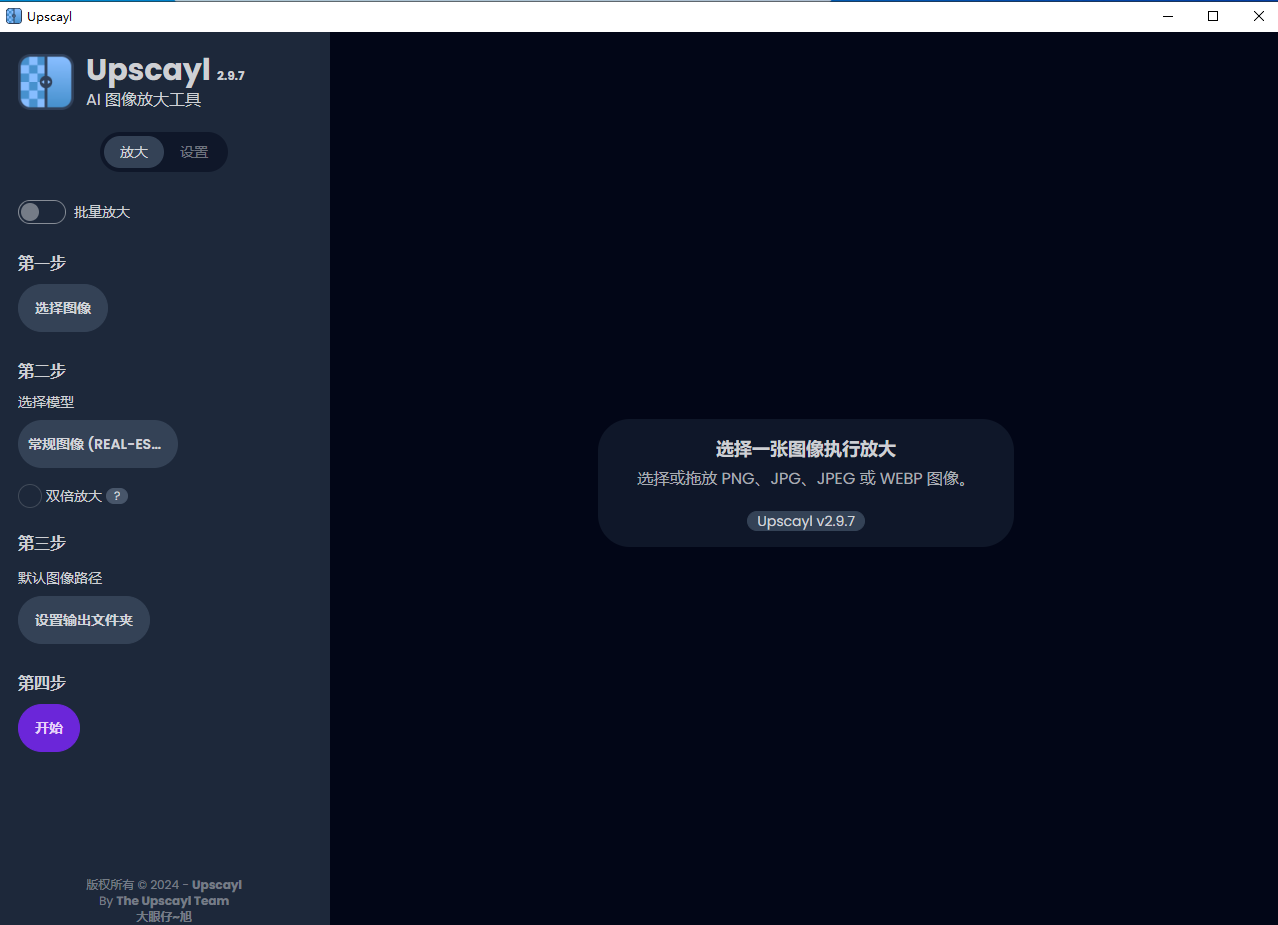The height and width of the screenshot is (925, 1278).
Task: Select the 放大 upscale tab
Action: click(x=134, y=151)
